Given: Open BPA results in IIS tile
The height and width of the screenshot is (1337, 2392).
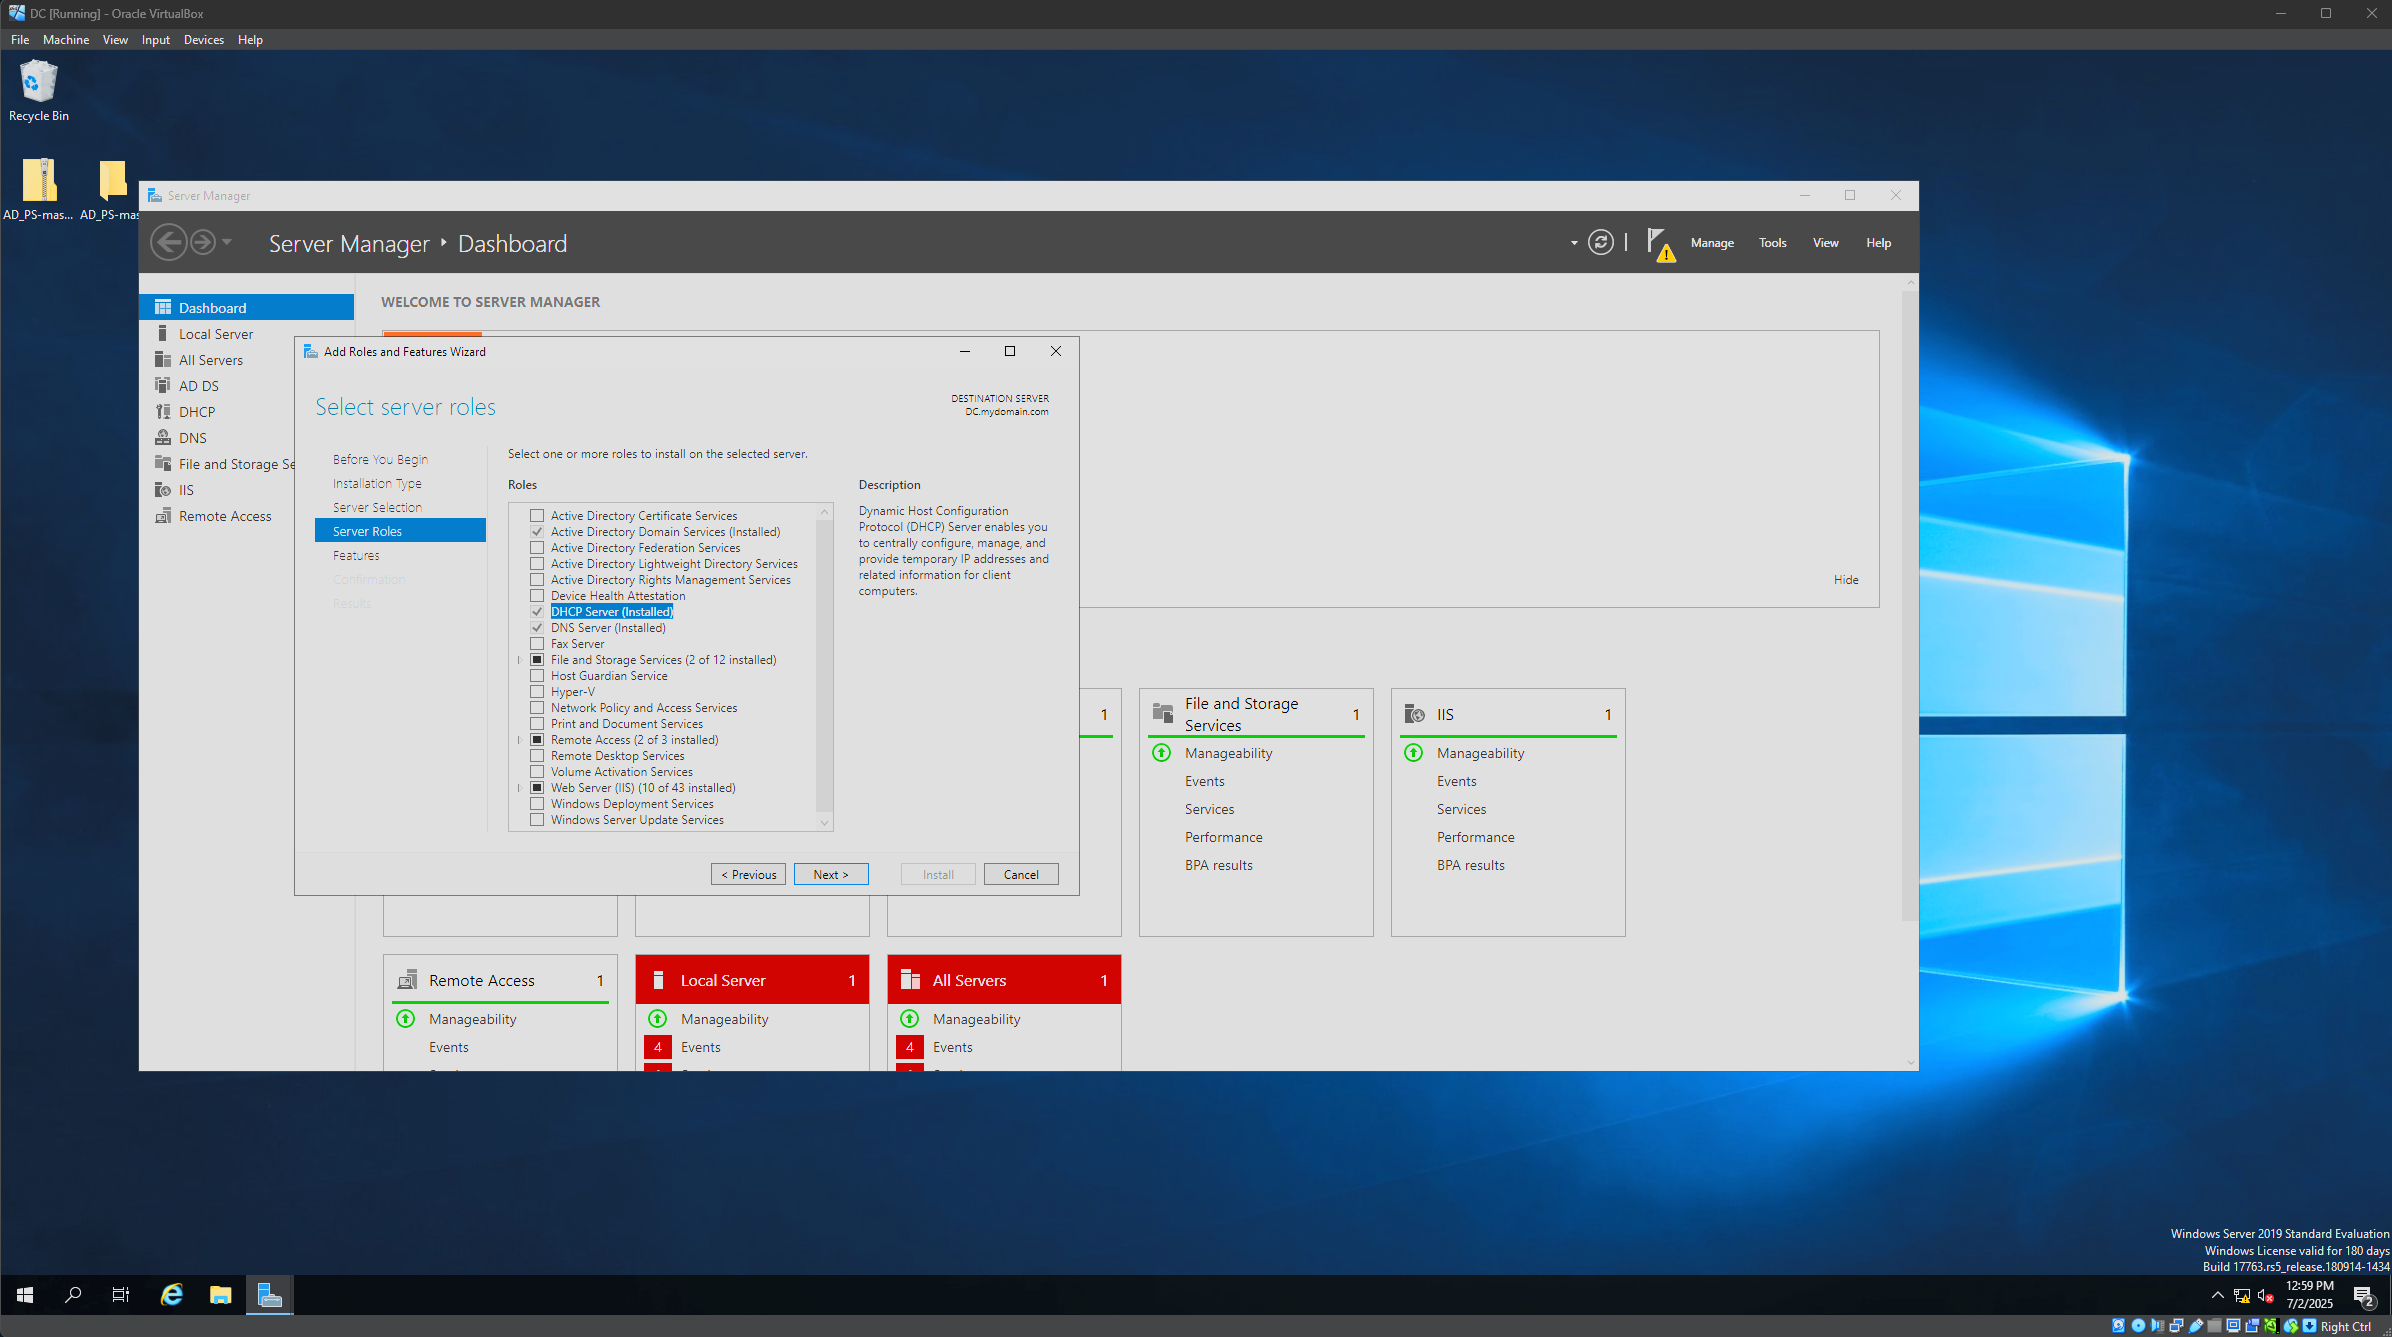Looking at the screenshot, I should coord(1470,865).
